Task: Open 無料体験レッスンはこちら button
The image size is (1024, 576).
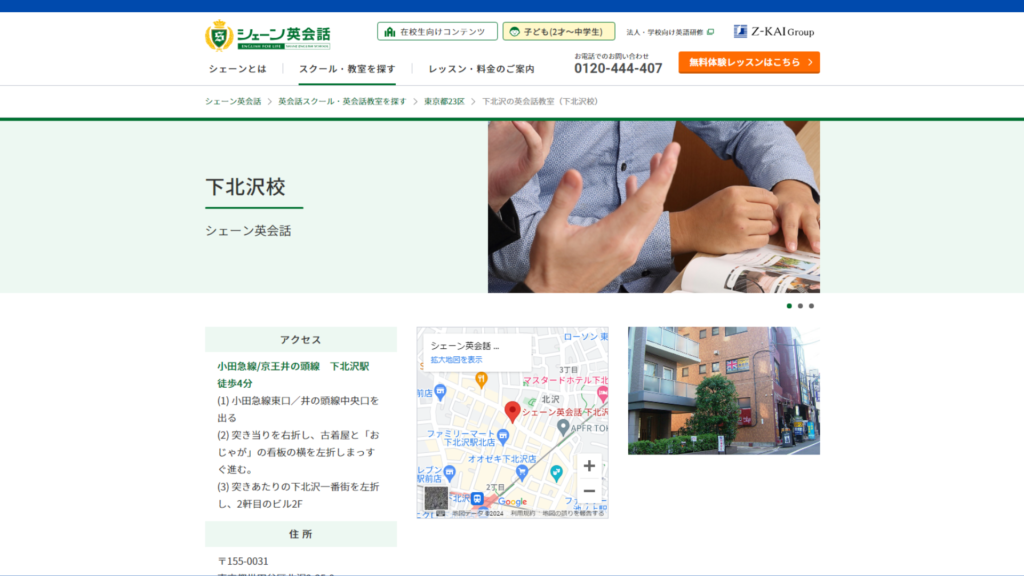Action: (749, 62)
